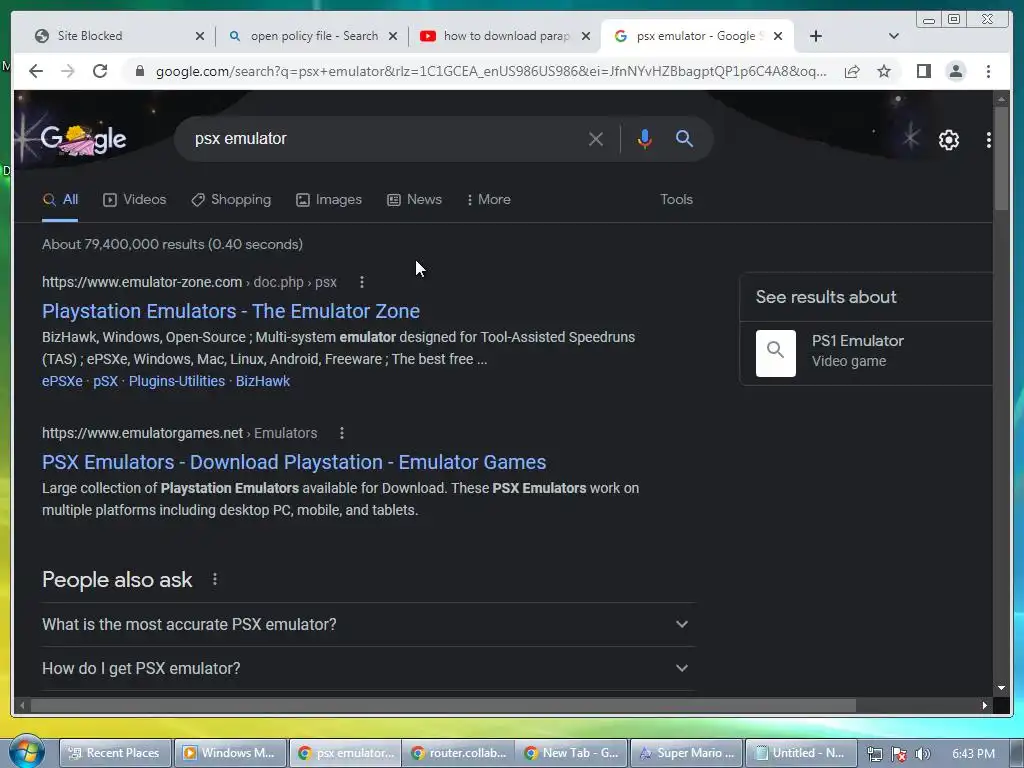Open PSX Emulators - Download Playstation link
The image size is (1024, 768).
point(294,462)
